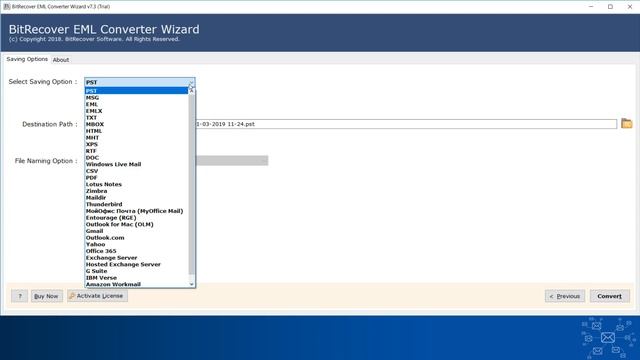The image size is (640, 360).
Task: Switch to the Saving Options tab
Action: [x=27, y=59]
